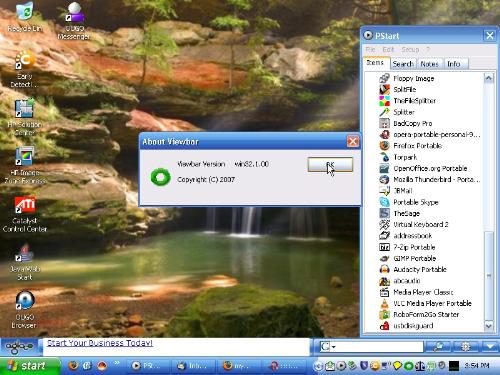Expand hidden system tray icons arrow

point(318,366)
